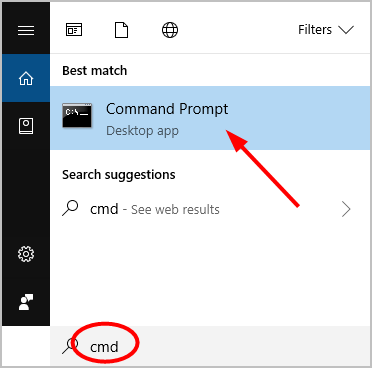
Task: Click the search box magnifier icon
Action: pyautogui.click(x=70, y=347)
